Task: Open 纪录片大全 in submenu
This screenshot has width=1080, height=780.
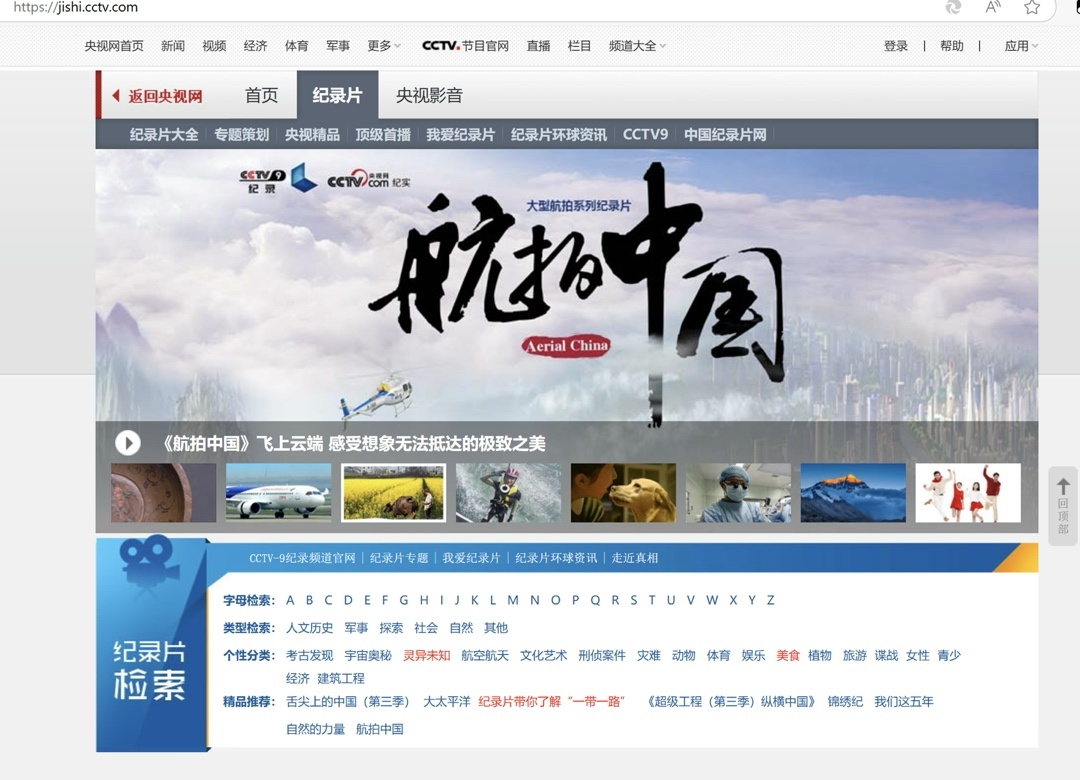Action: 164,134
